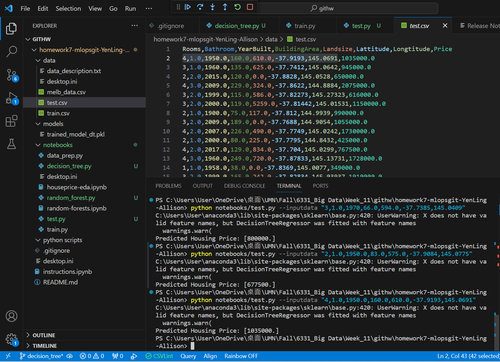The image size is (500, 362).
Task: Open Explorer more actions ellipsis
Action: [134, 26]
